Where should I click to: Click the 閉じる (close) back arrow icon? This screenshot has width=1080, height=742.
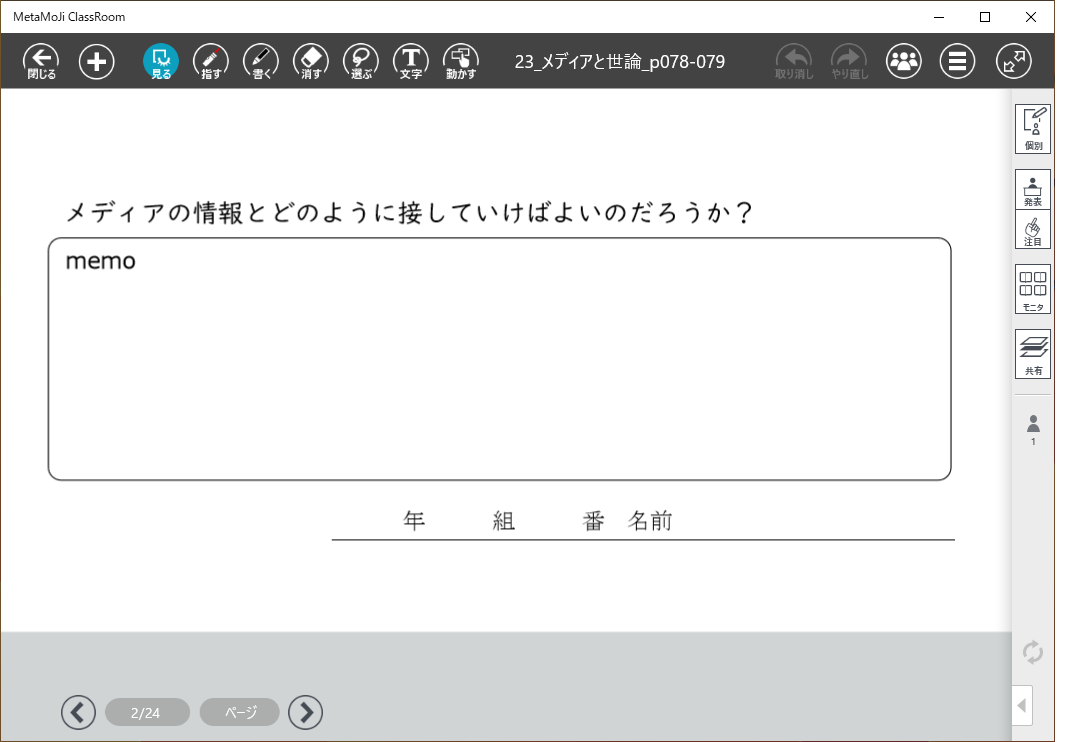pyautogui.click(x=41, y=62)
